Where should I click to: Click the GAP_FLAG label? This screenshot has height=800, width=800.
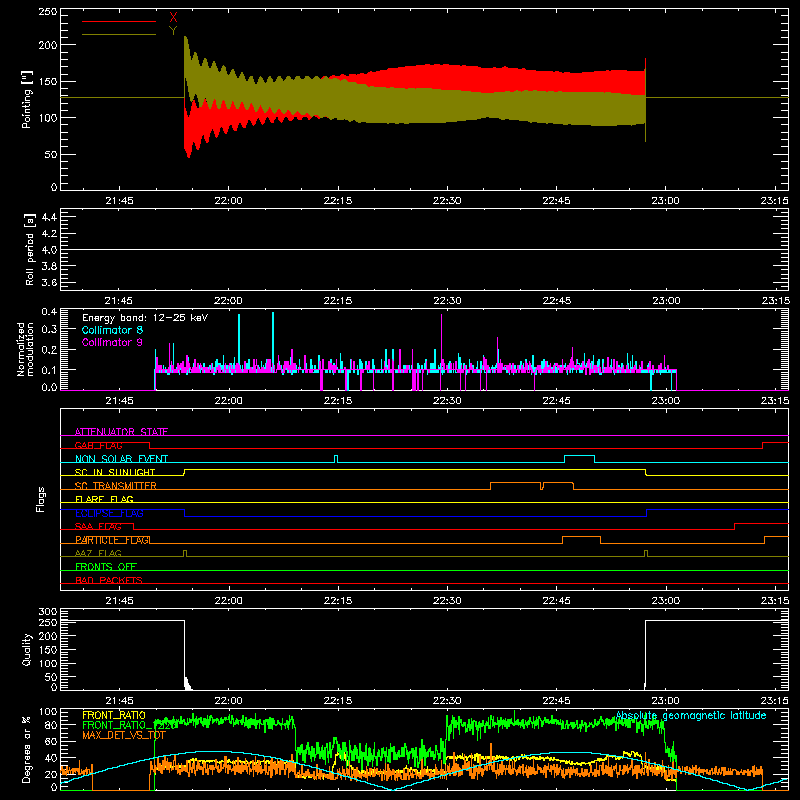(98, 445)
